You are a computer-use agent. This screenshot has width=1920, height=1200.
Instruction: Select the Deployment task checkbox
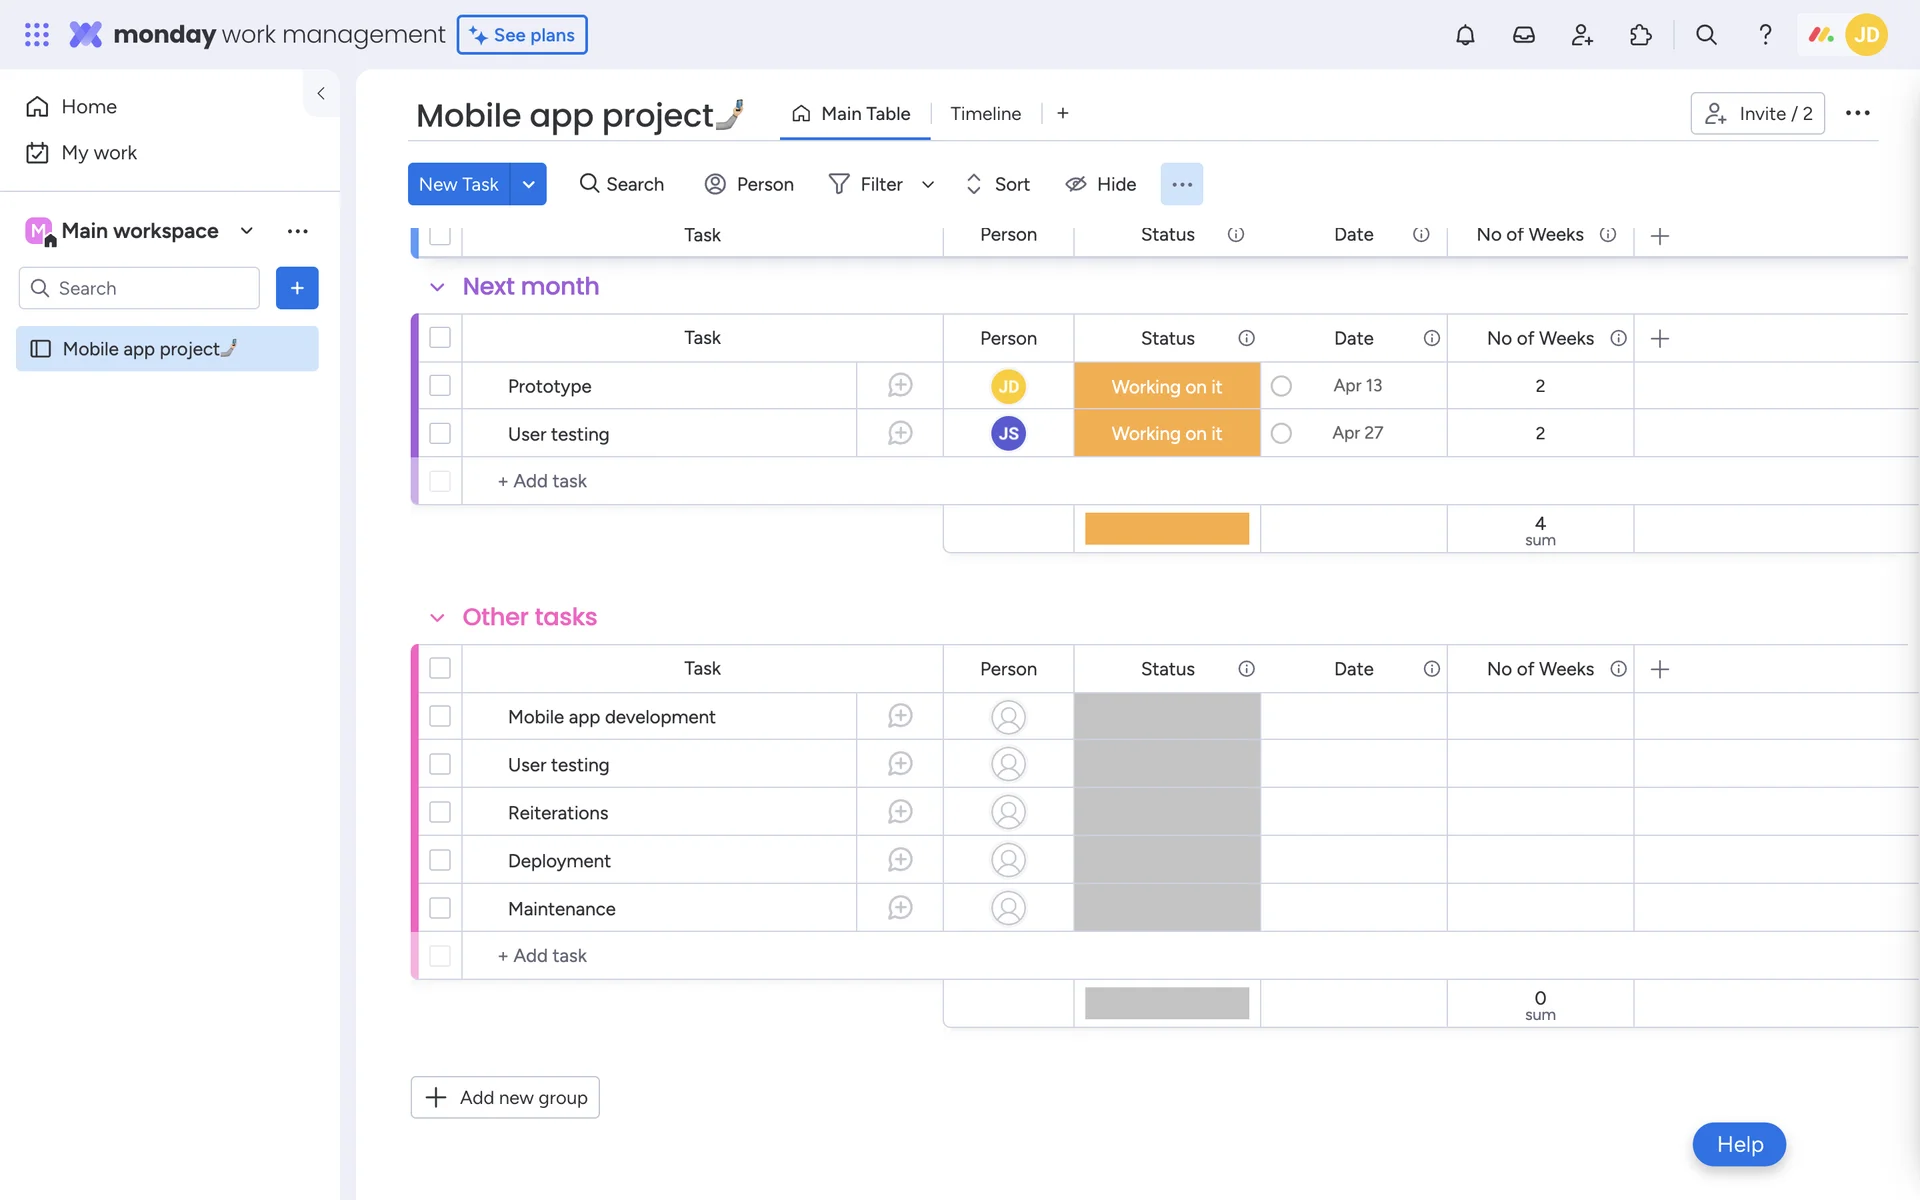pyautogui.click(x=440, y=860)
